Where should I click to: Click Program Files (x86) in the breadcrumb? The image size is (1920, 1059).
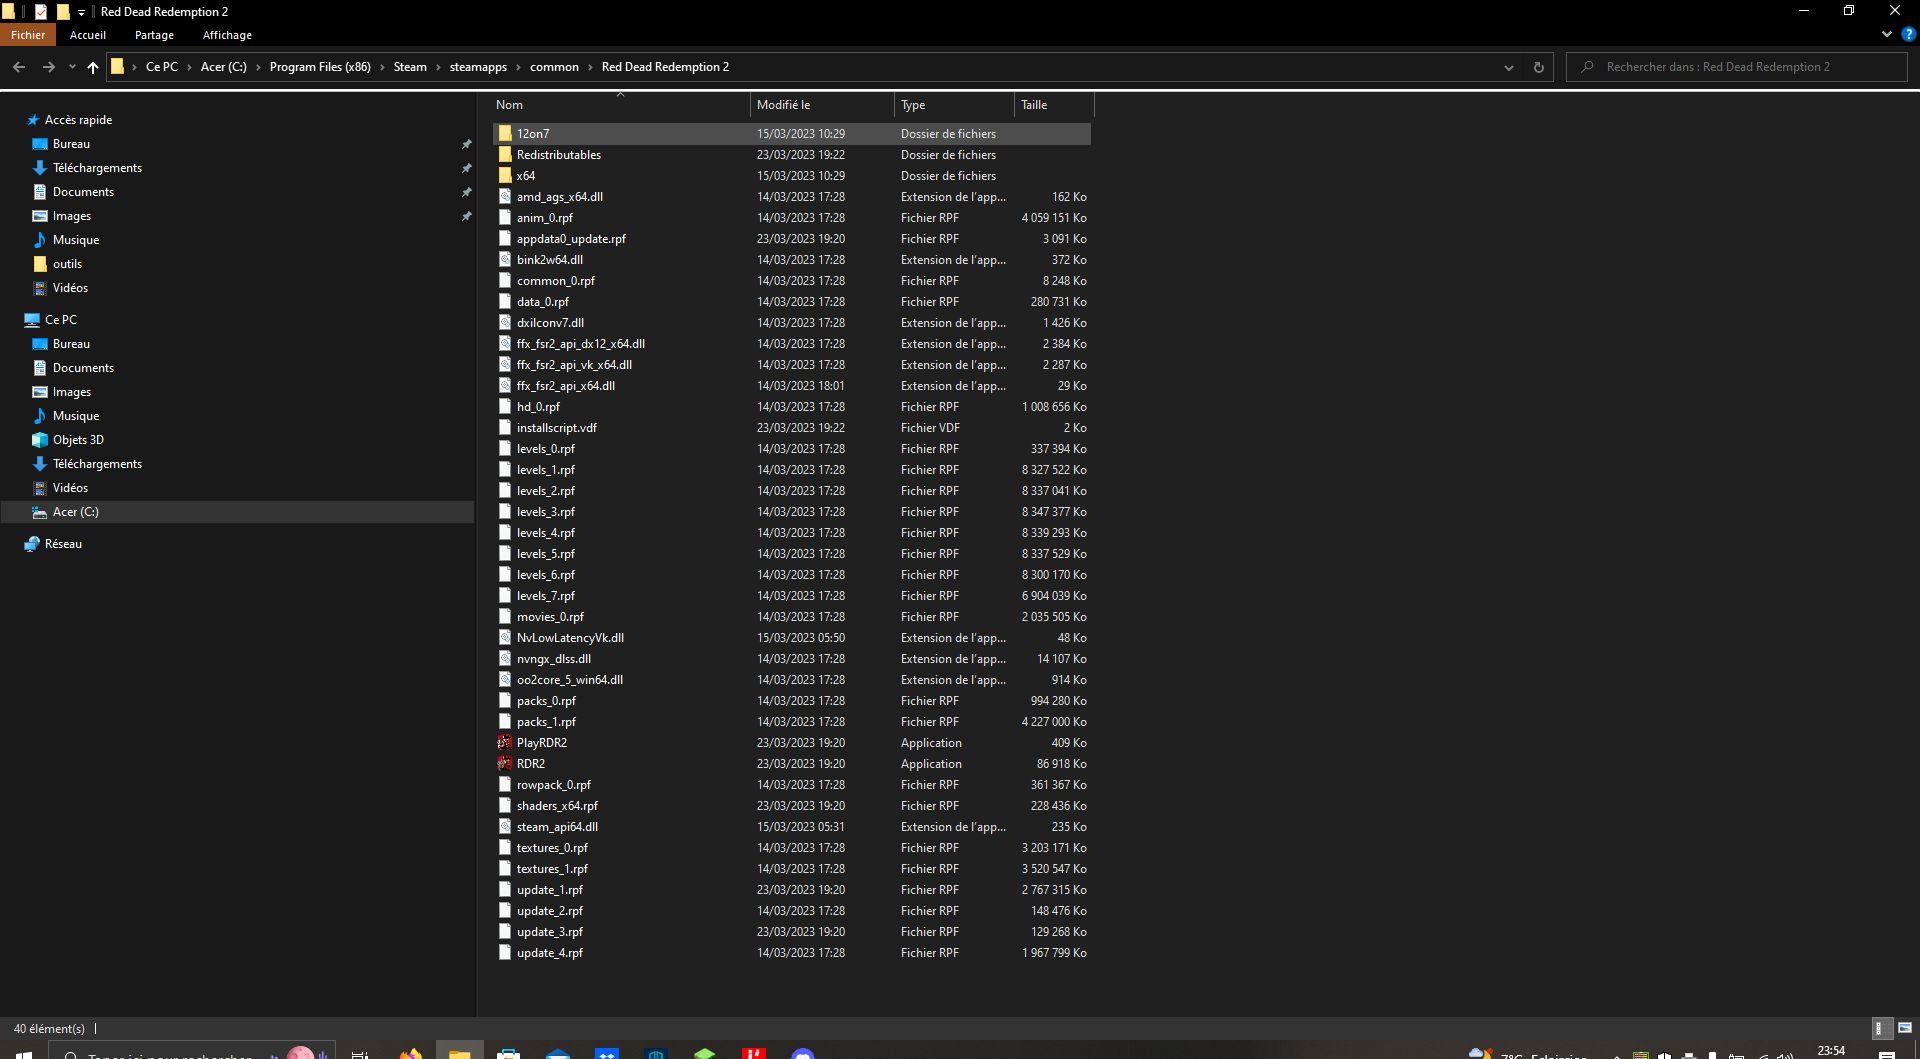point(320,67)
